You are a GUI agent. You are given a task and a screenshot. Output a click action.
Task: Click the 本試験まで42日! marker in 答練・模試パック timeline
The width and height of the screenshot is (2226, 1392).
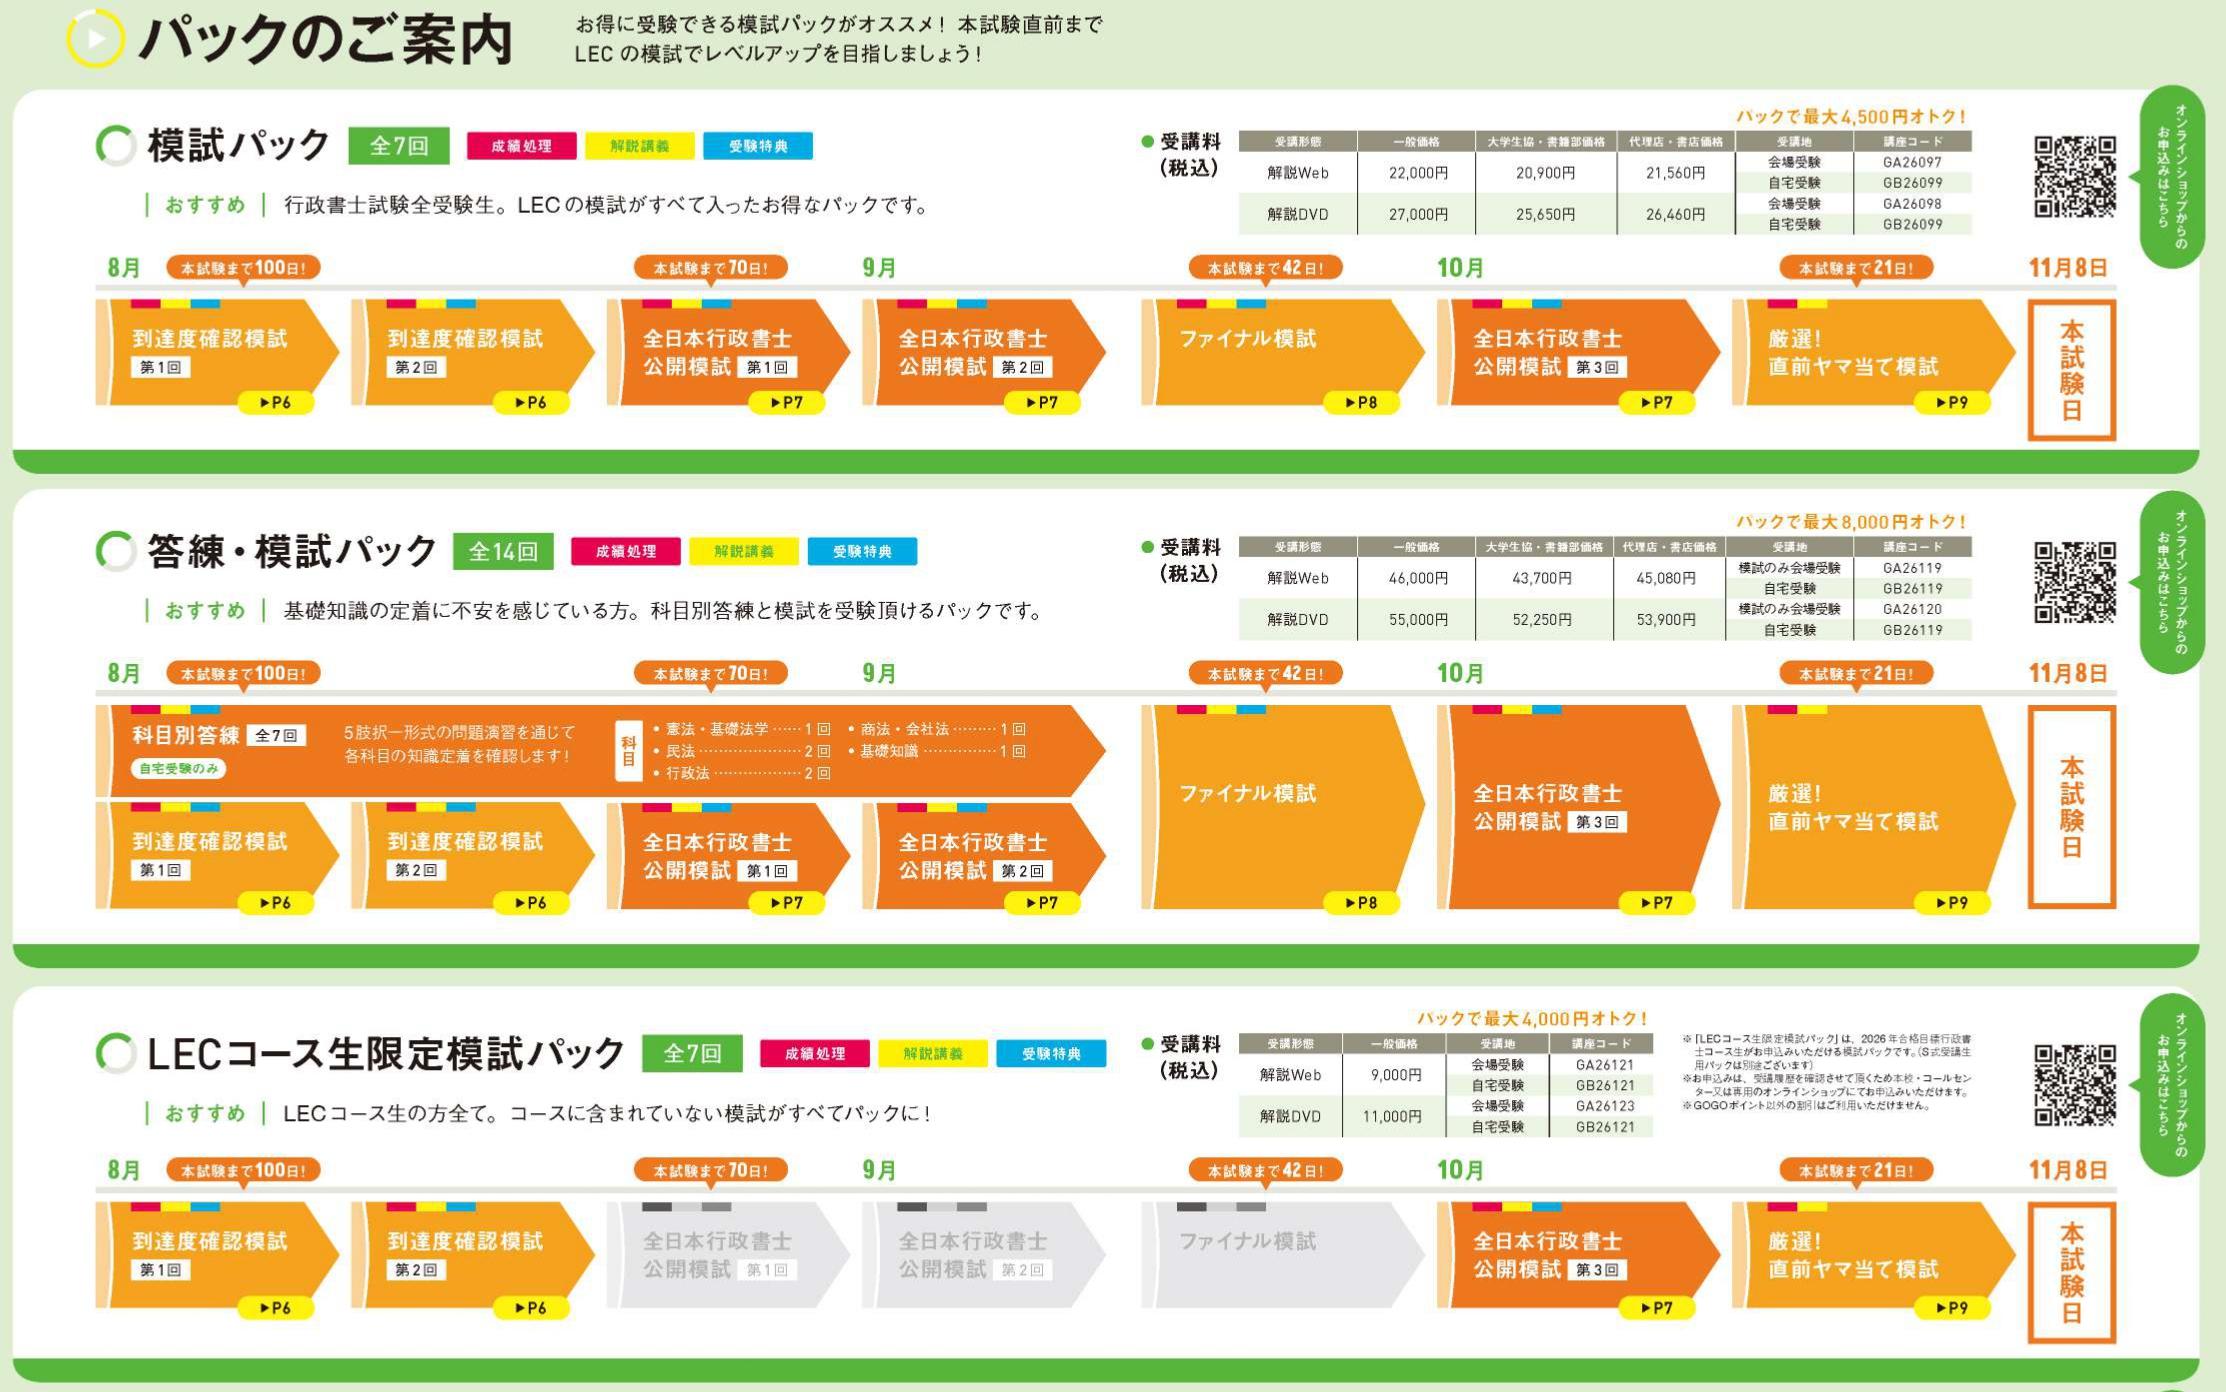[x=1265, y=674]
